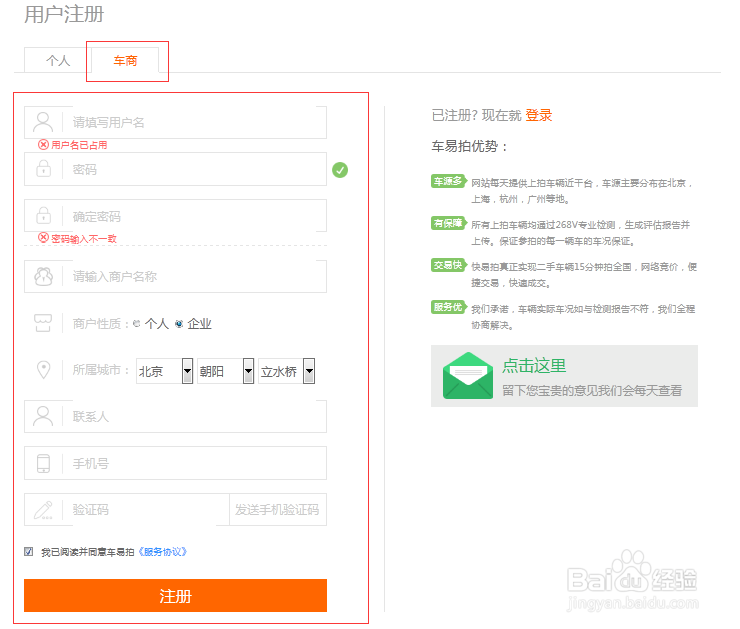This screenshot has width=740, height=629.
Task: Click the pencil icon beside 验证码 field
Action: 43,510
